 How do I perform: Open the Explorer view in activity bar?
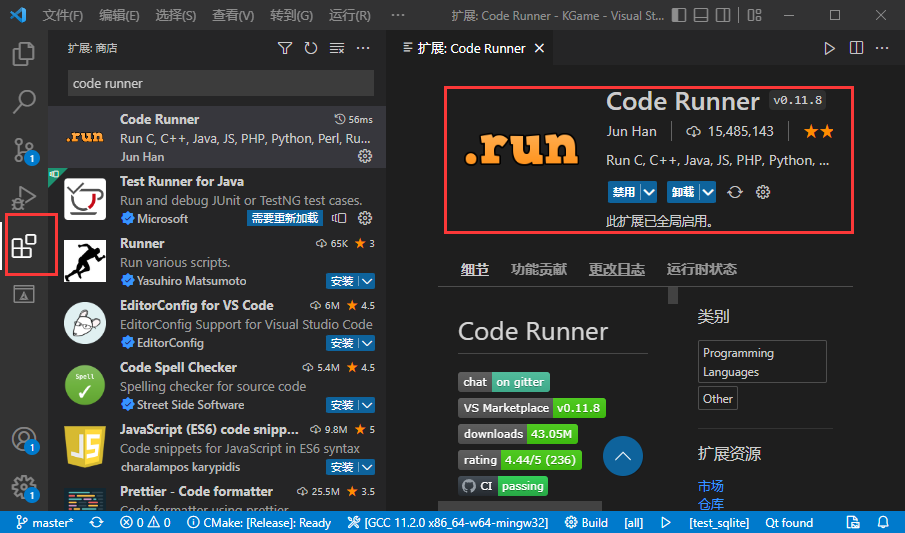point(23,53)
